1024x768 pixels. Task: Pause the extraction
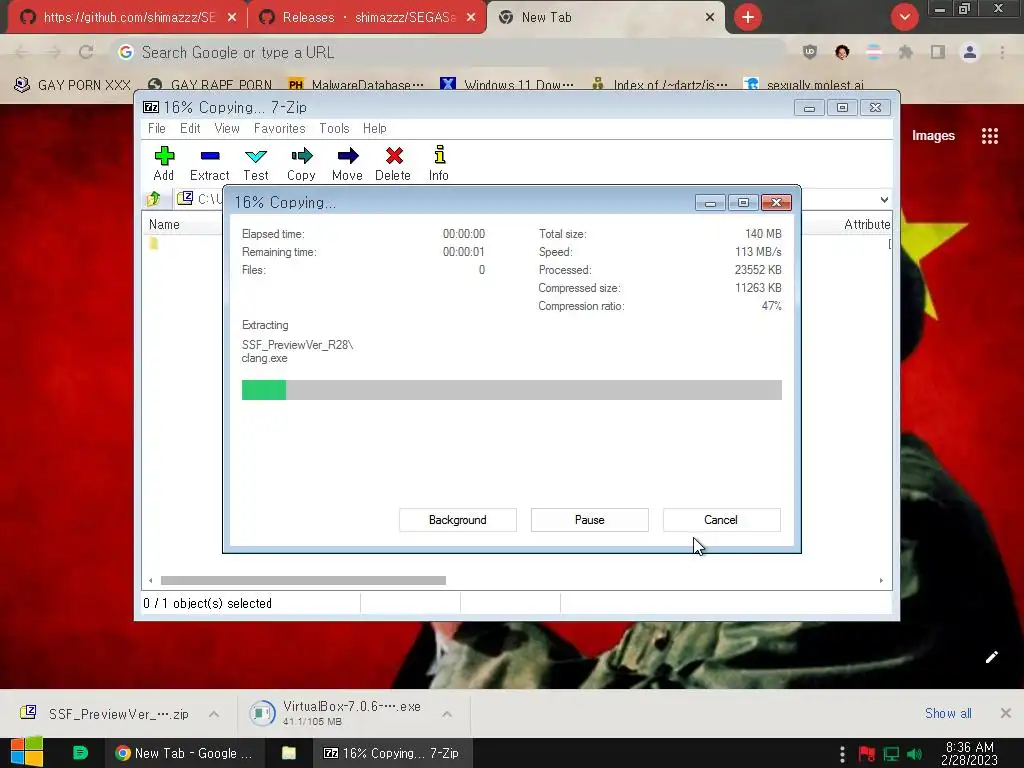pos(590,520)
